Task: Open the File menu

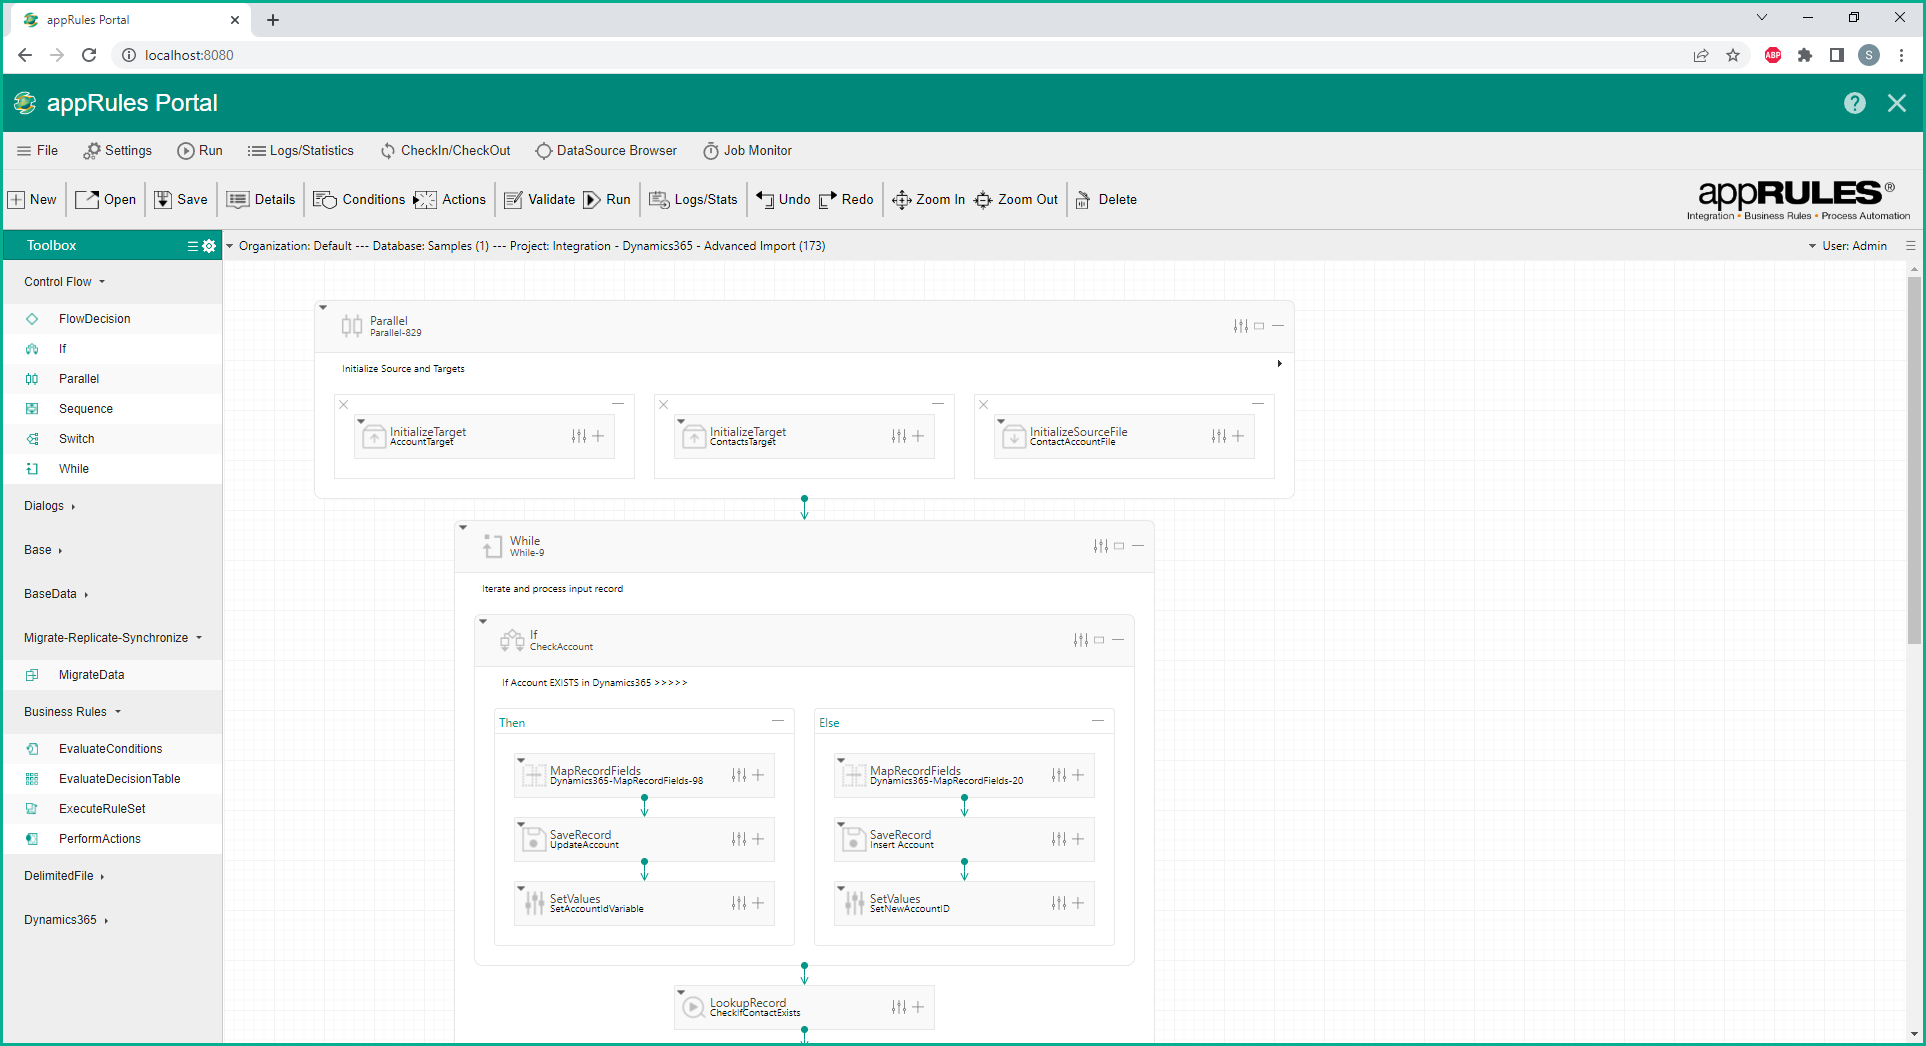Action: pos(37,151)
